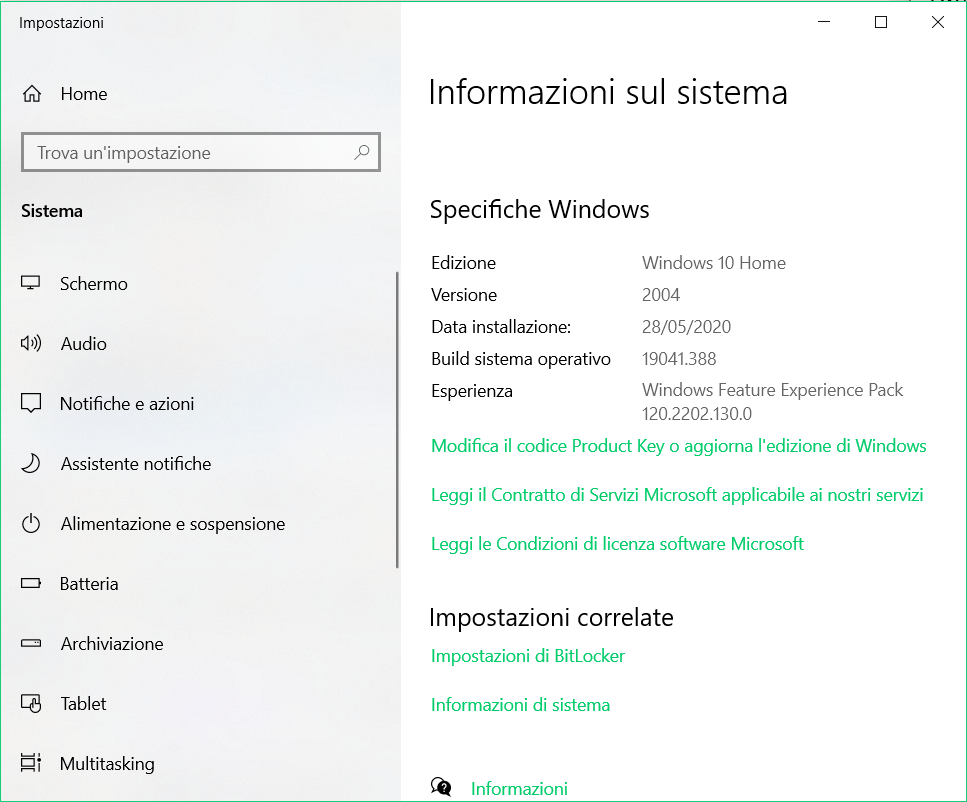Click the Multitasking icon
The height and width of the screenshot is (802, 967).
tap(31, 763)
